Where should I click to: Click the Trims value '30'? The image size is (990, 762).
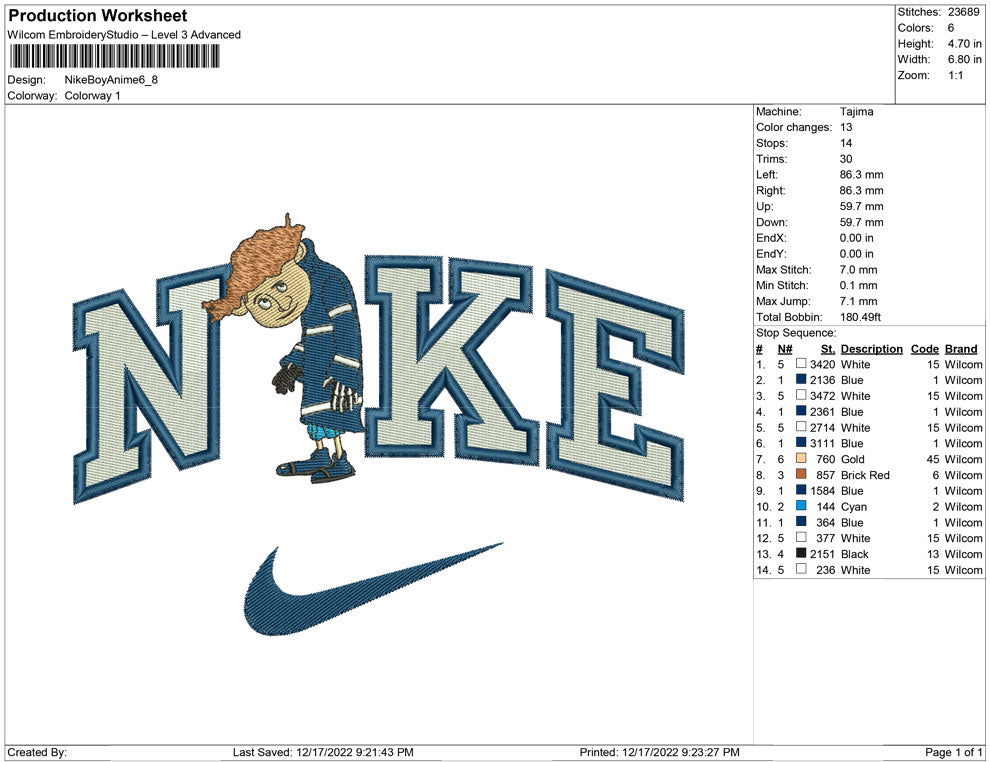point(845,159)
